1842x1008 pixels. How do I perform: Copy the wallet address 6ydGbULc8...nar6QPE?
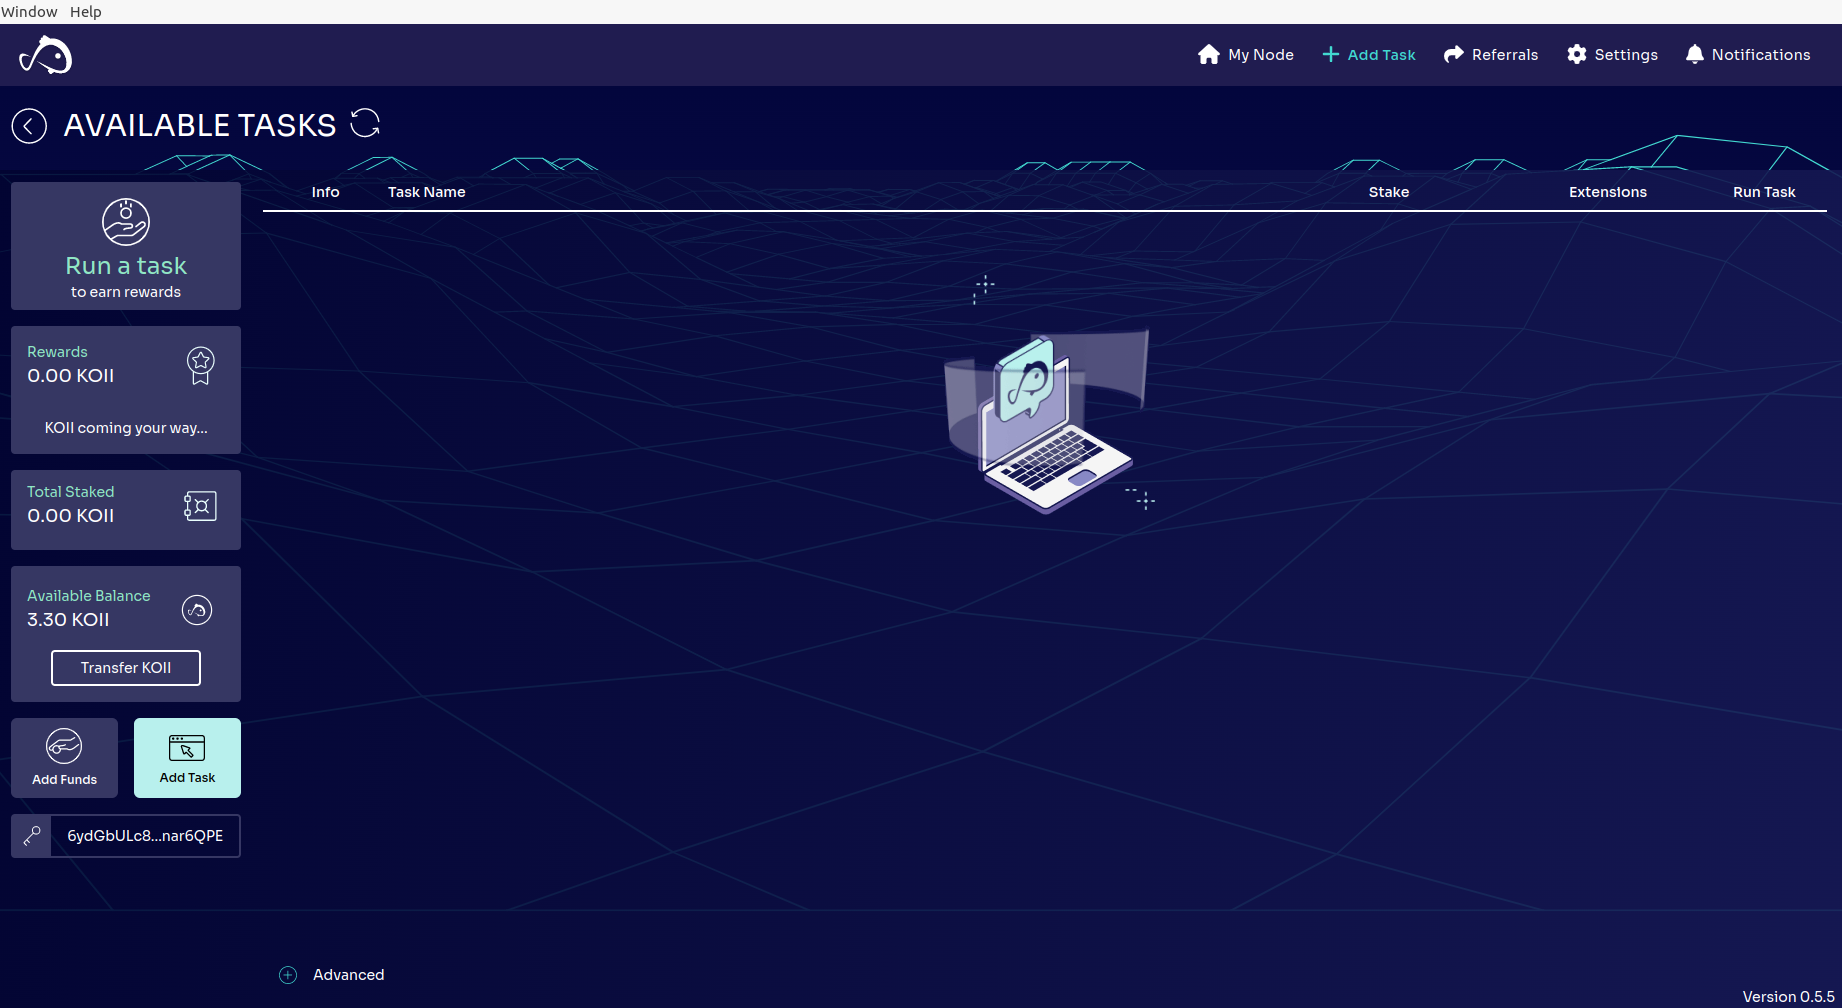click(x=145, y=836)
